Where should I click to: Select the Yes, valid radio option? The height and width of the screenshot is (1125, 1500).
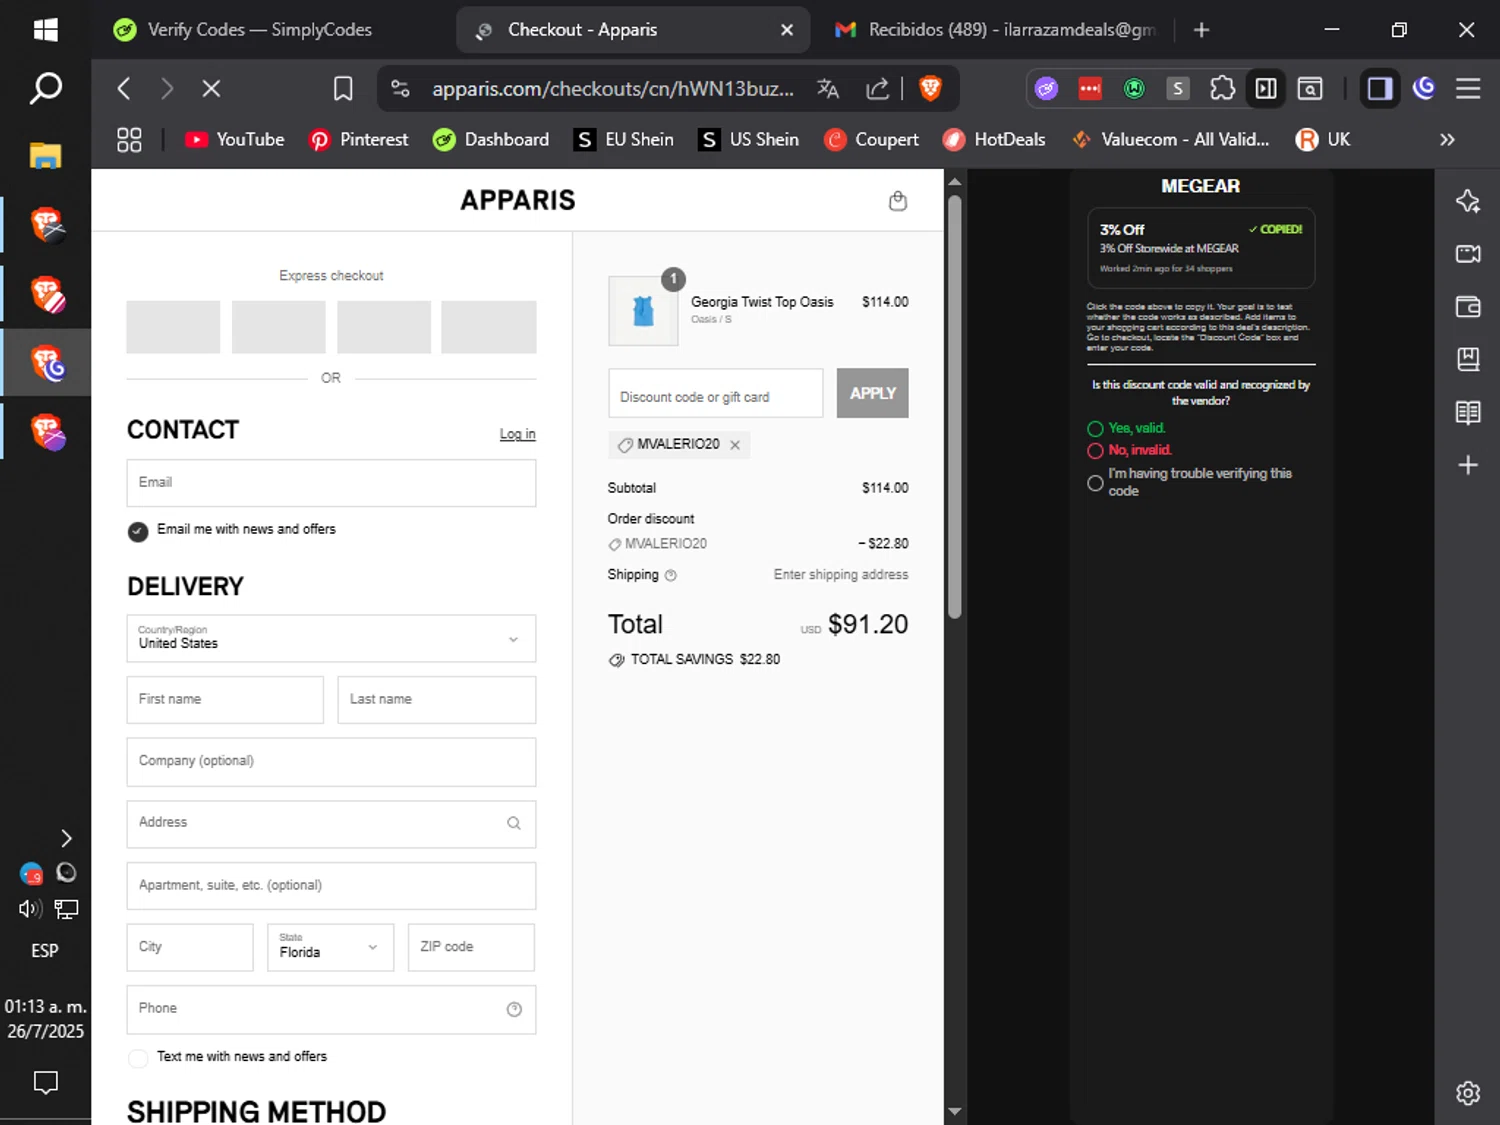tap(1095, 429)
